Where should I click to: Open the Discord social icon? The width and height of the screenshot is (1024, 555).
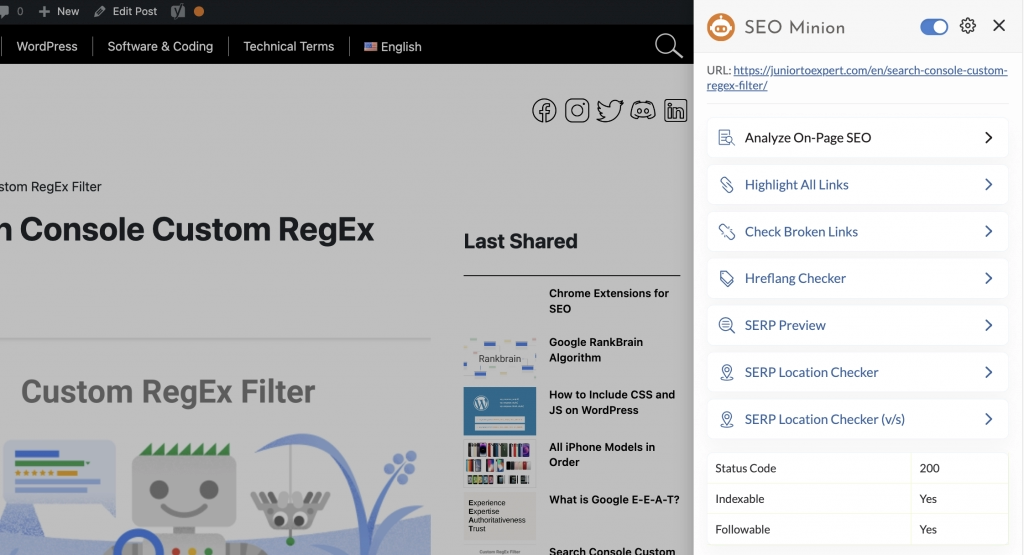pos(643,111)
